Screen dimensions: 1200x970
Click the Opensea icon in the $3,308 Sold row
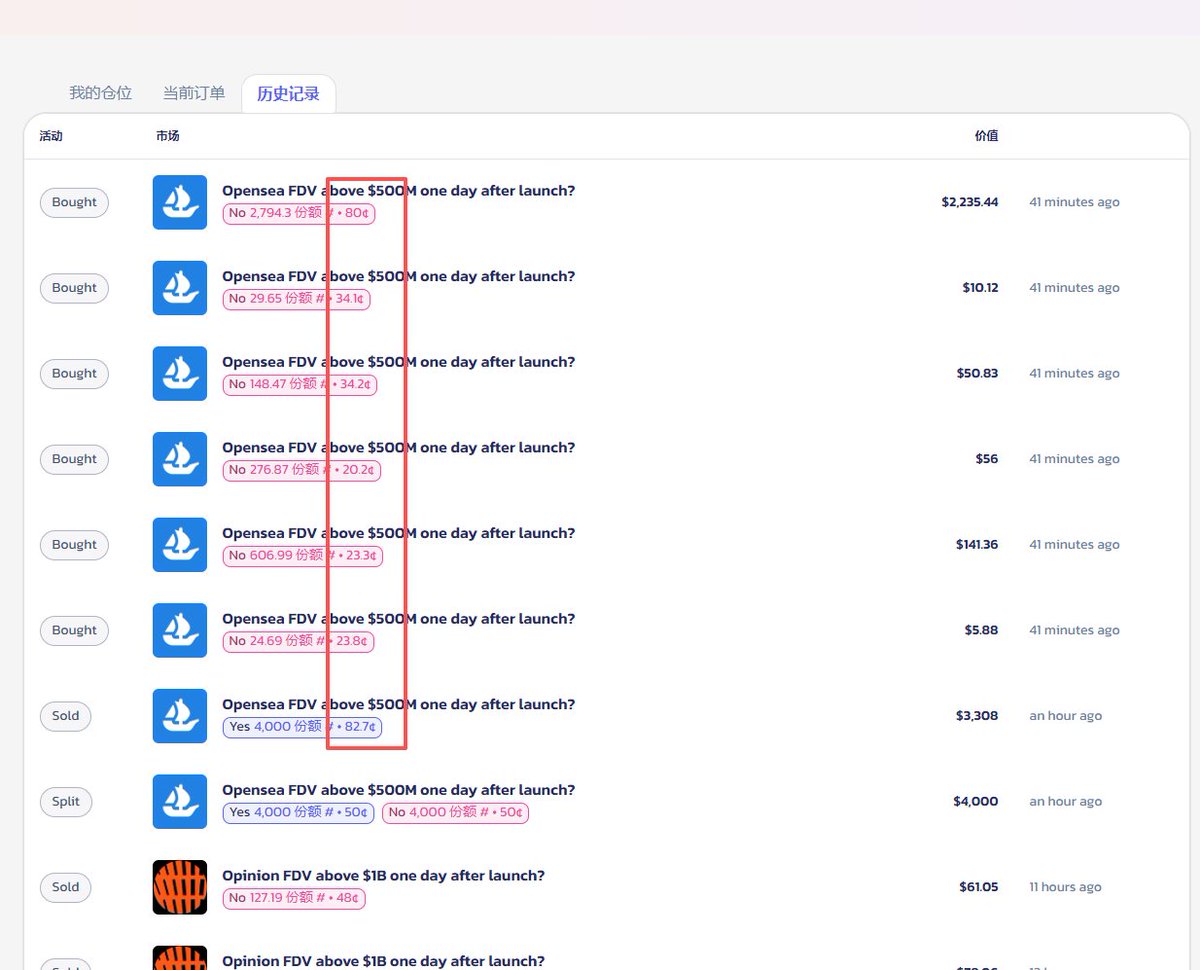tap(180, 716)
